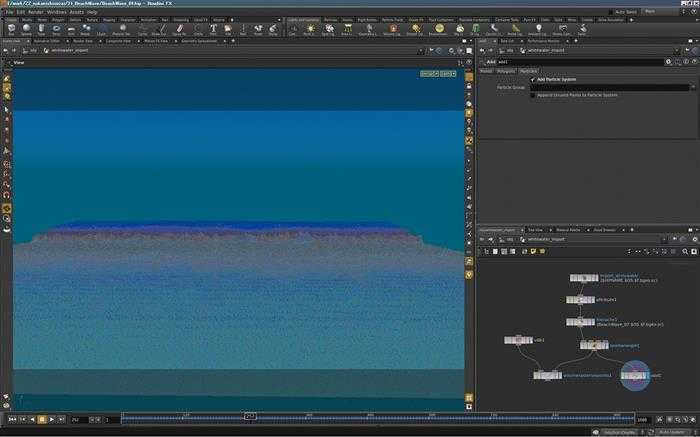Select the Switcher shelf tool

pos(582,29)
